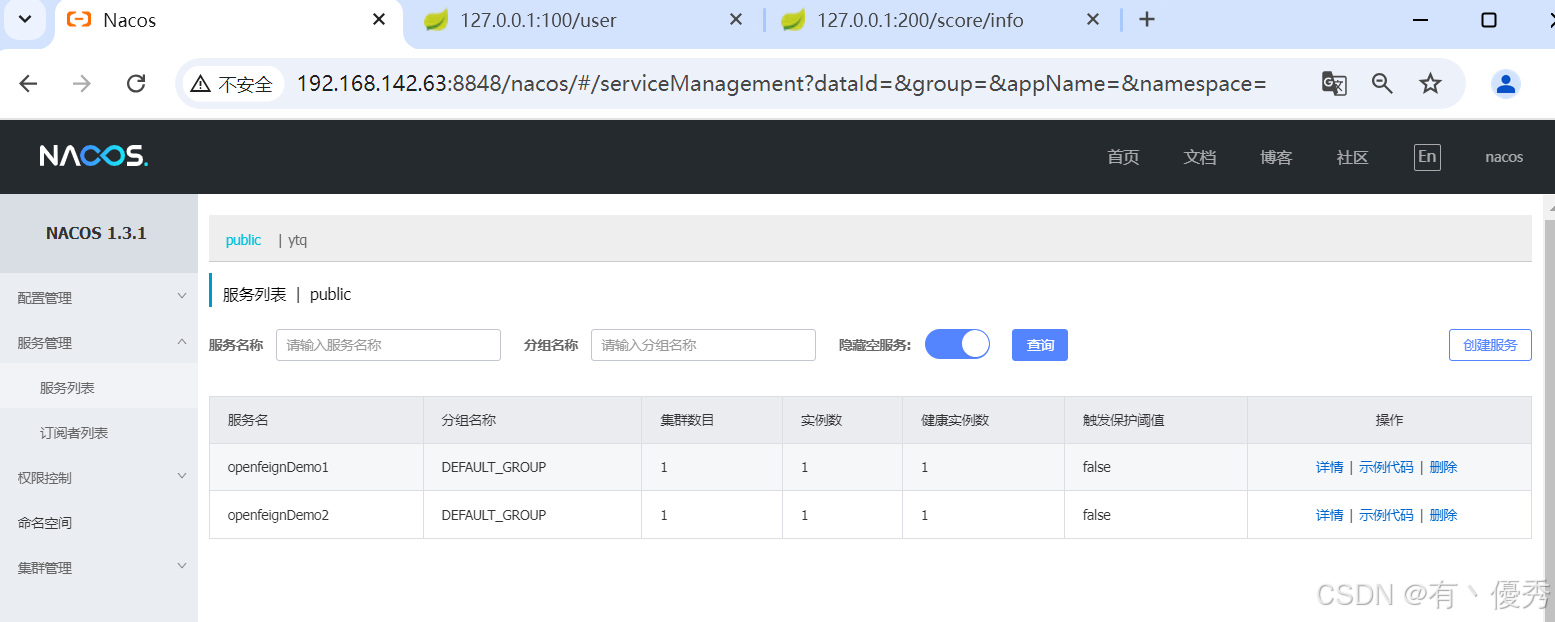Screen dimensions: 1555x622
Task: Reload the page with the refresh icon
Action: tap(135, 84)
